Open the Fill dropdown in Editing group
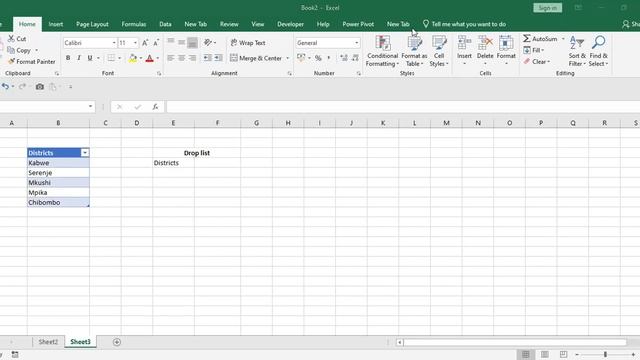 534,50
